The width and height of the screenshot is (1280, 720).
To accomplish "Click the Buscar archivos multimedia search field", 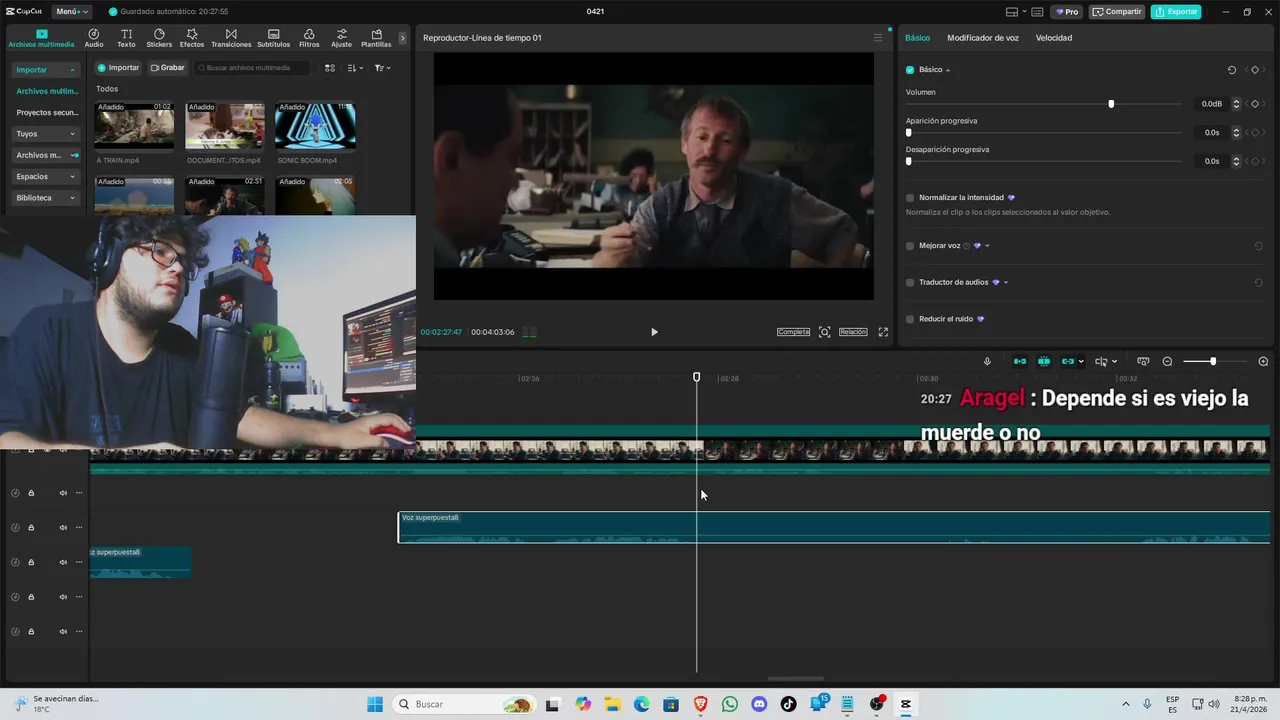I will point(252,68).
